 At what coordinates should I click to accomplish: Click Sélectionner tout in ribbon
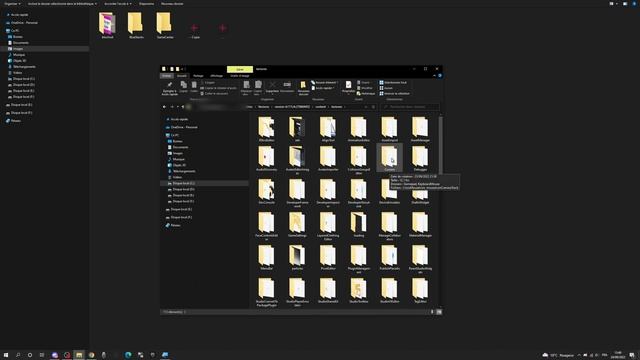pos(393,82)
